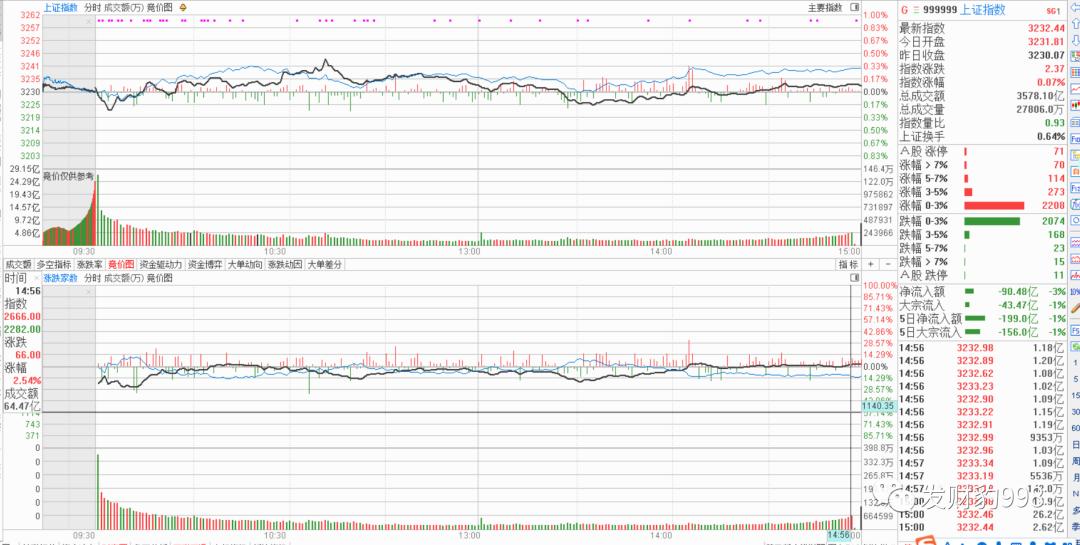Expand indicator pane with plus button
Viewport: 1080px width, 545px height.
[x=871, y=264]
